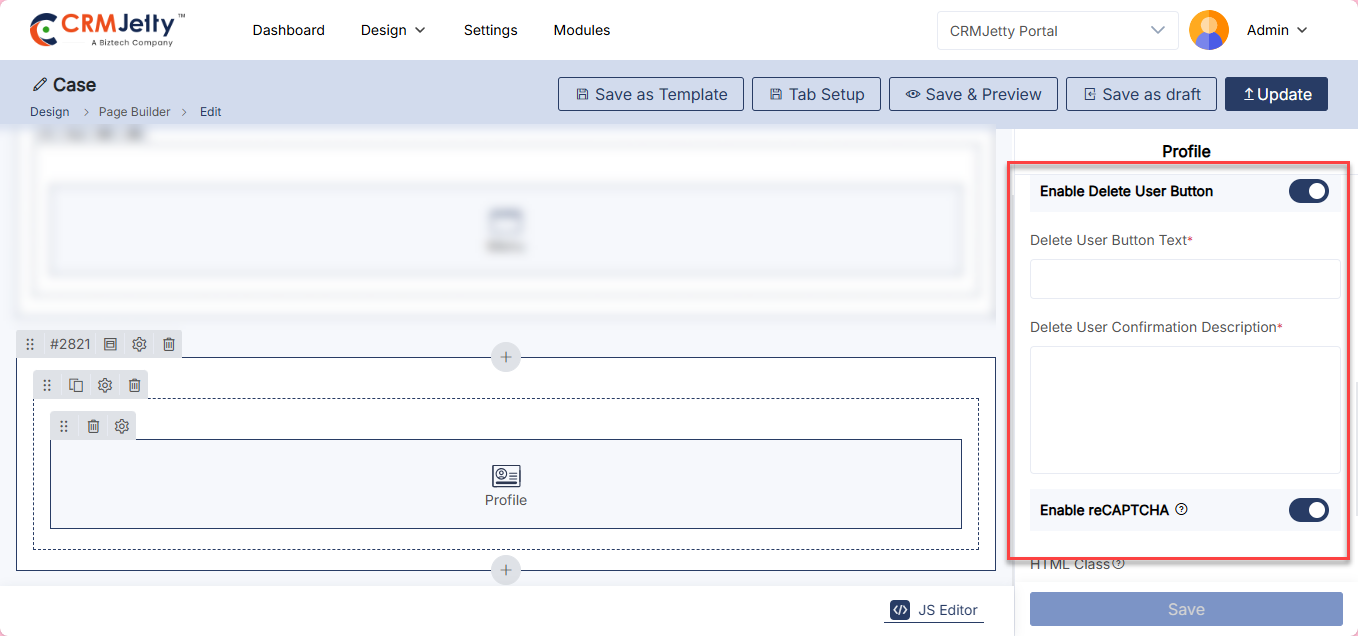Open the Modules menu item
This screenshot has width=1358, height=636.
coord(582,30)
